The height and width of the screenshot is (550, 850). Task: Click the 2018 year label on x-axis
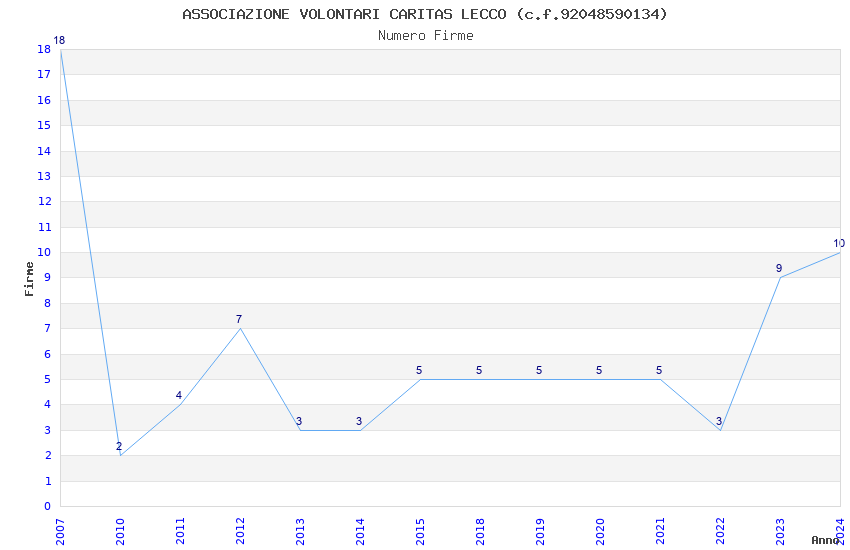pos(480,532)
